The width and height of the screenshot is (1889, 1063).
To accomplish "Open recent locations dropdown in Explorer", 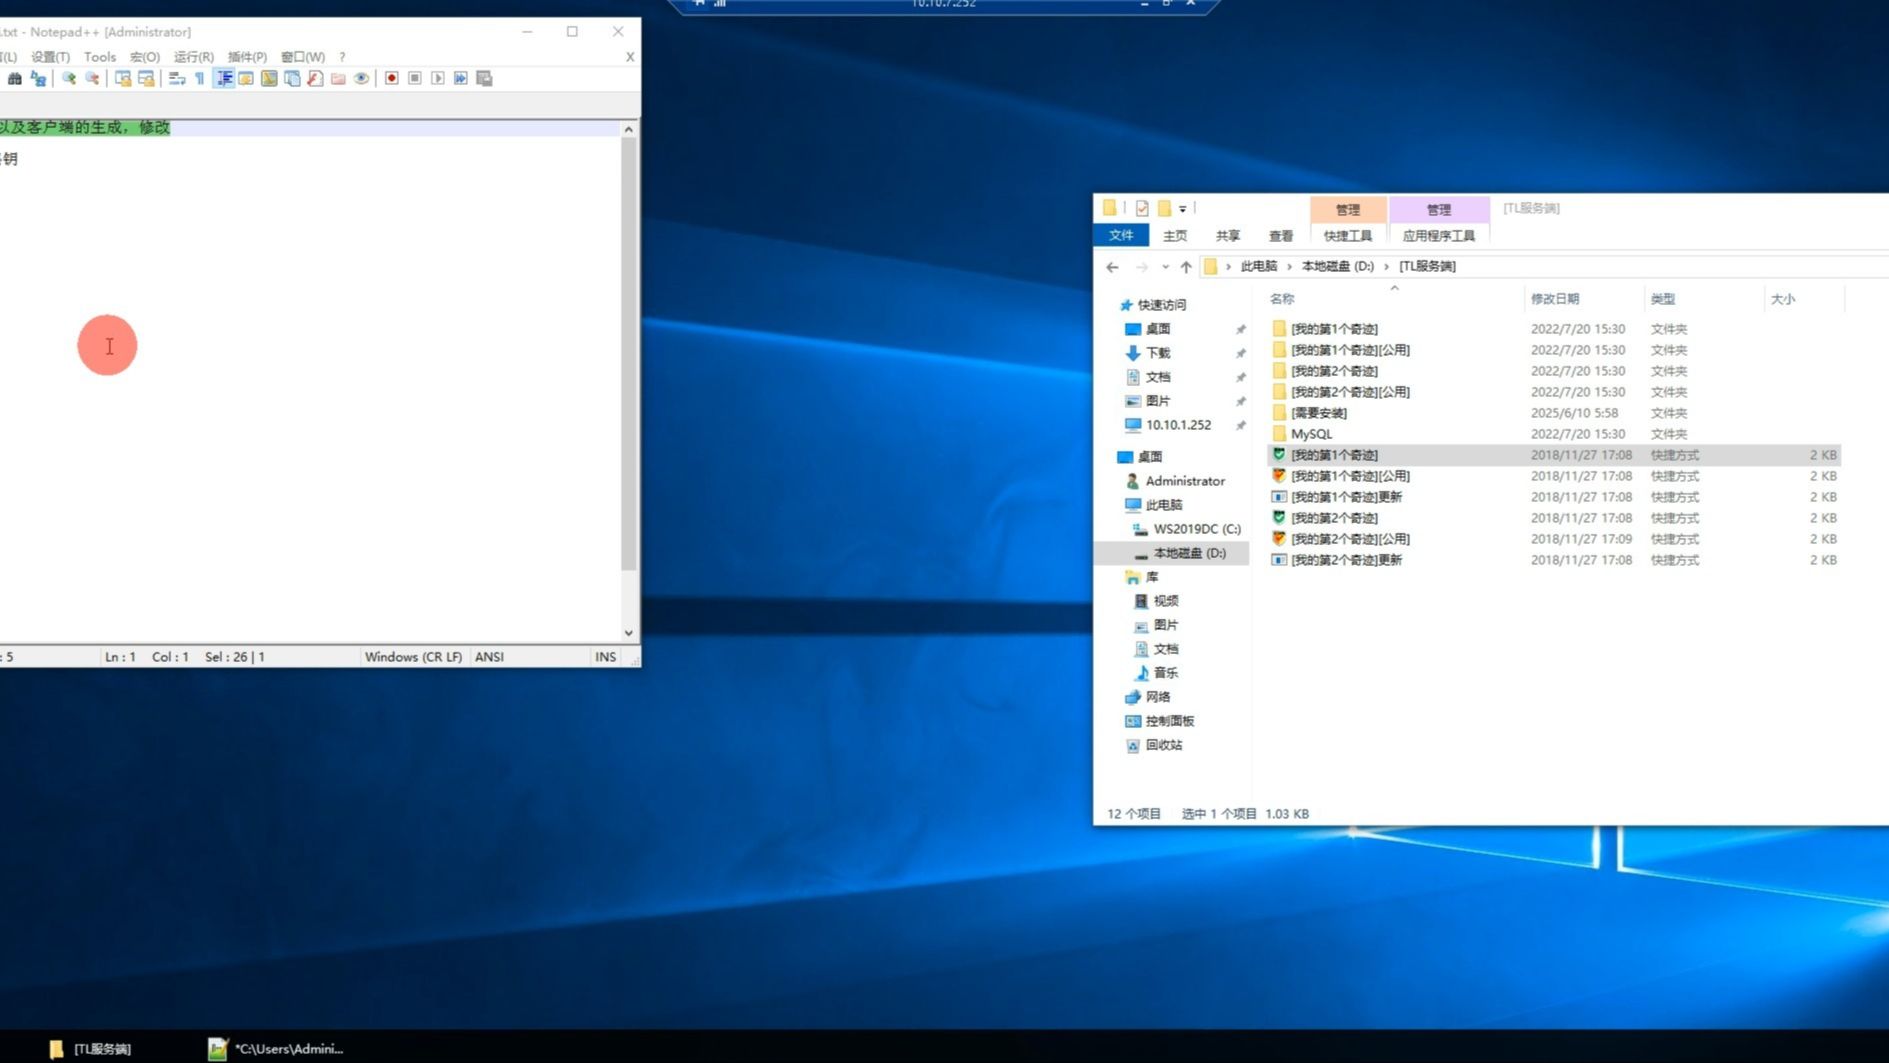I will click(x=1165, y=267).
